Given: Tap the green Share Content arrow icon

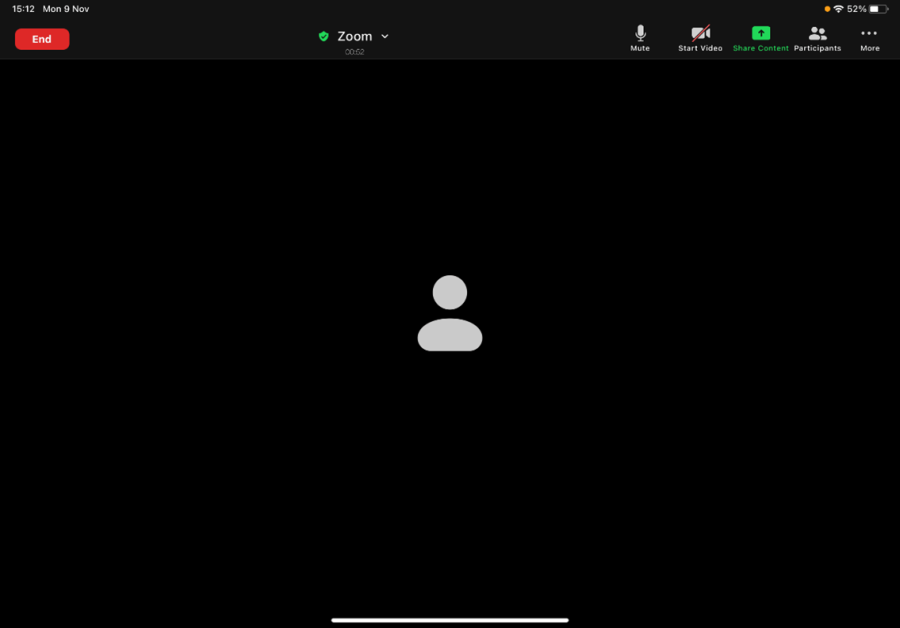Looking at the screenshot, I should [761, 33].
